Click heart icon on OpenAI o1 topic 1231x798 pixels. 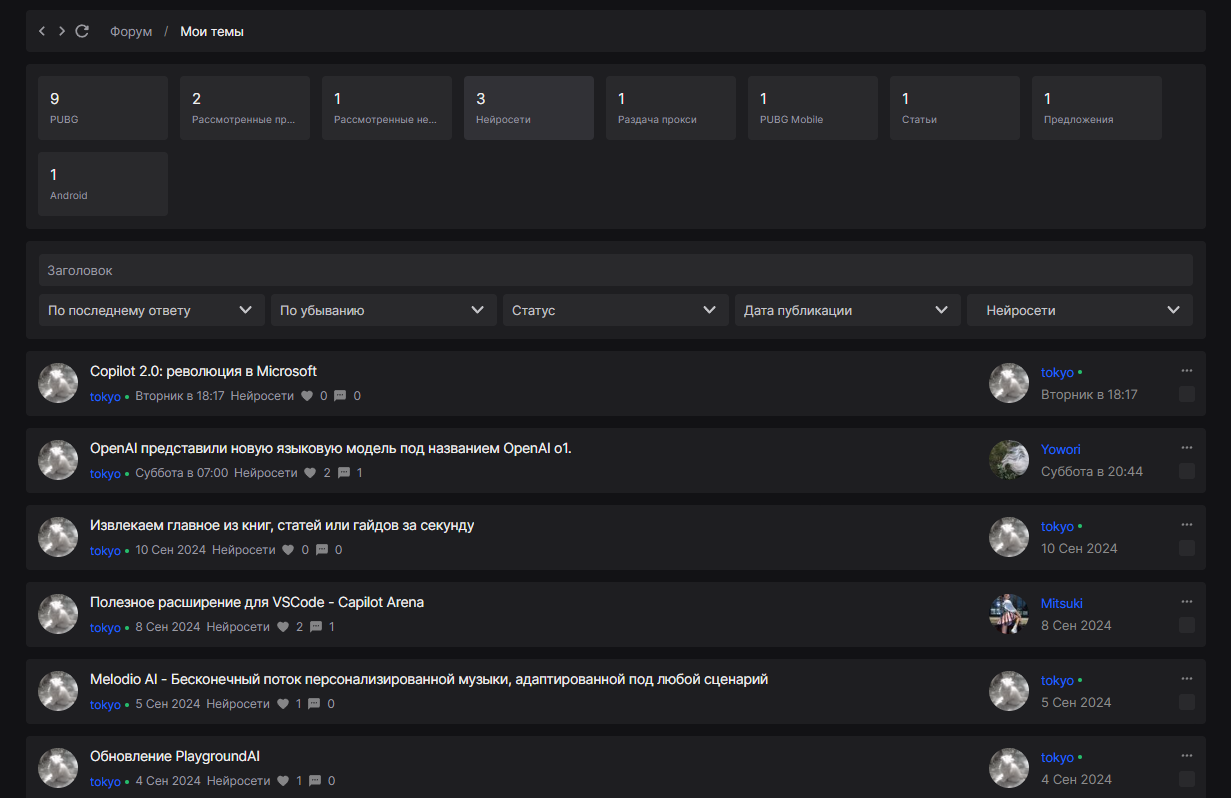tap(310, 473)
